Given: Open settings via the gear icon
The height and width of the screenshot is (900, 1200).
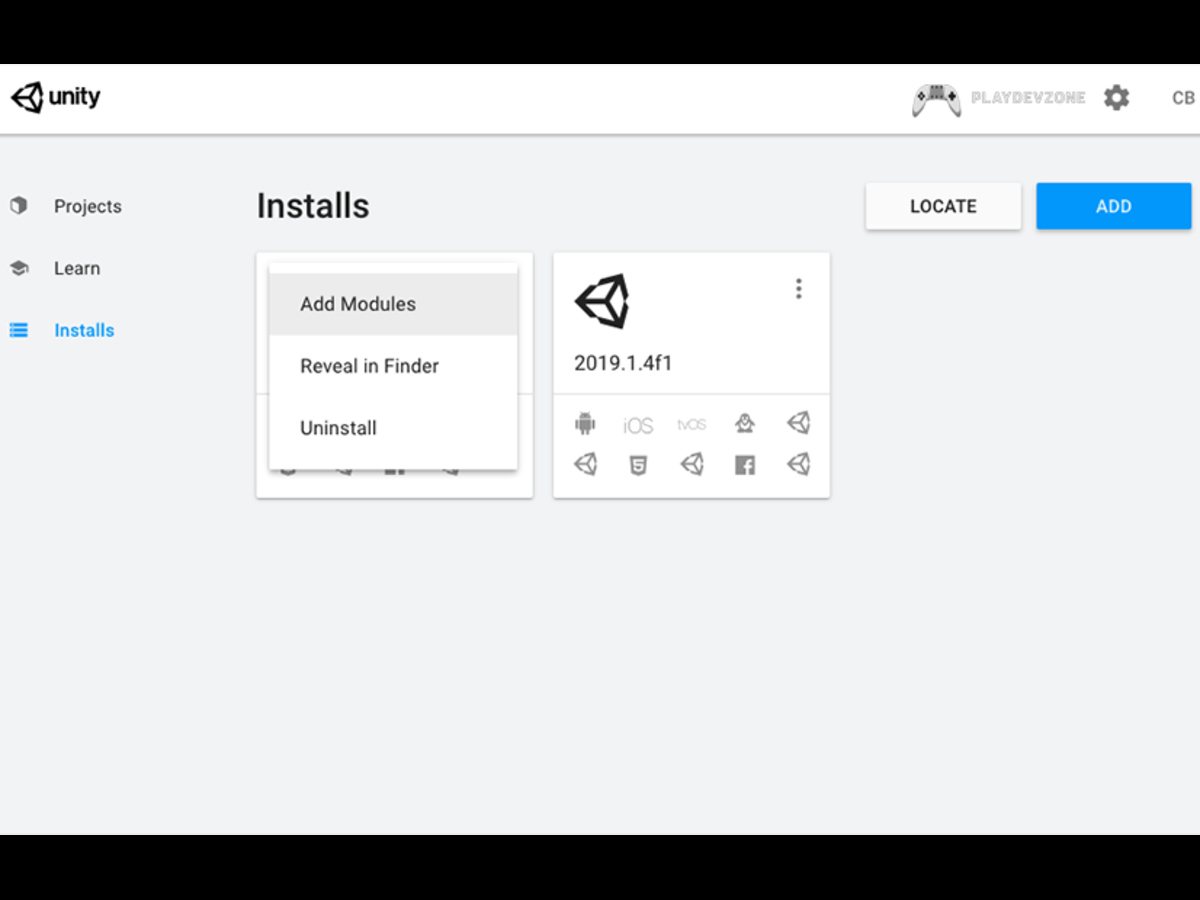Looking at the screenshot, I should pos(1116,98).
